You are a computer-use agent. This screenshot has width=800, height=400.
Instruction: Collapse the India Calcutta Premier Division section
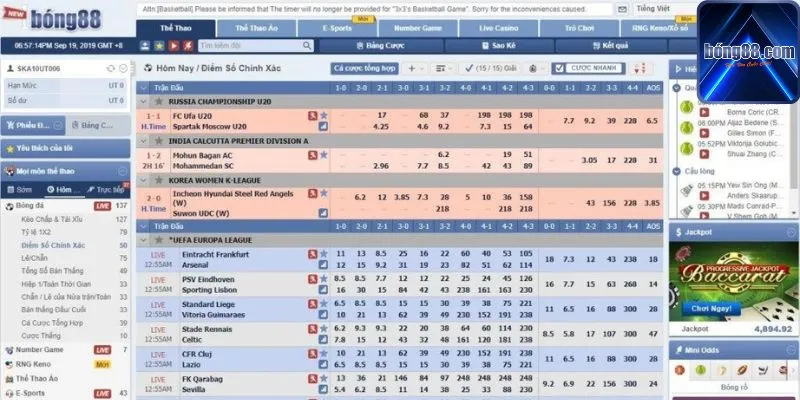point(145,141)
